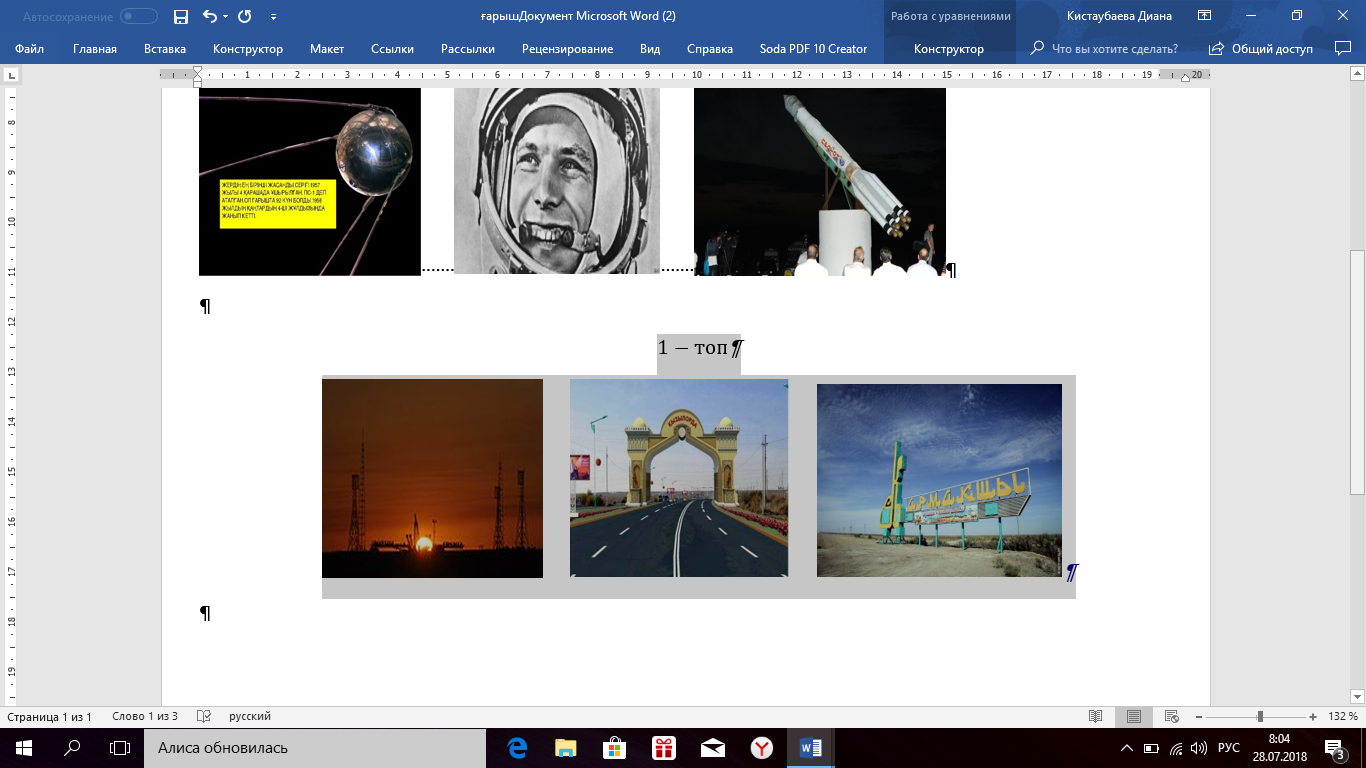Click the 'Что вы хотите сделать?' search field
Viewport: 1366px width, 768px height.
(x=1114, y=49)
